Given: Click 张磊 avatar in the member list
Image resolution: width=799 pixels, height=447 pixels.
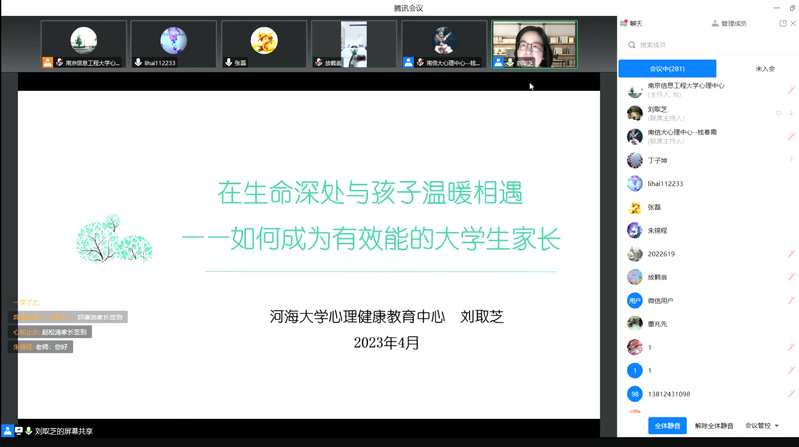Looking at the screenshot, I should 634,207.
